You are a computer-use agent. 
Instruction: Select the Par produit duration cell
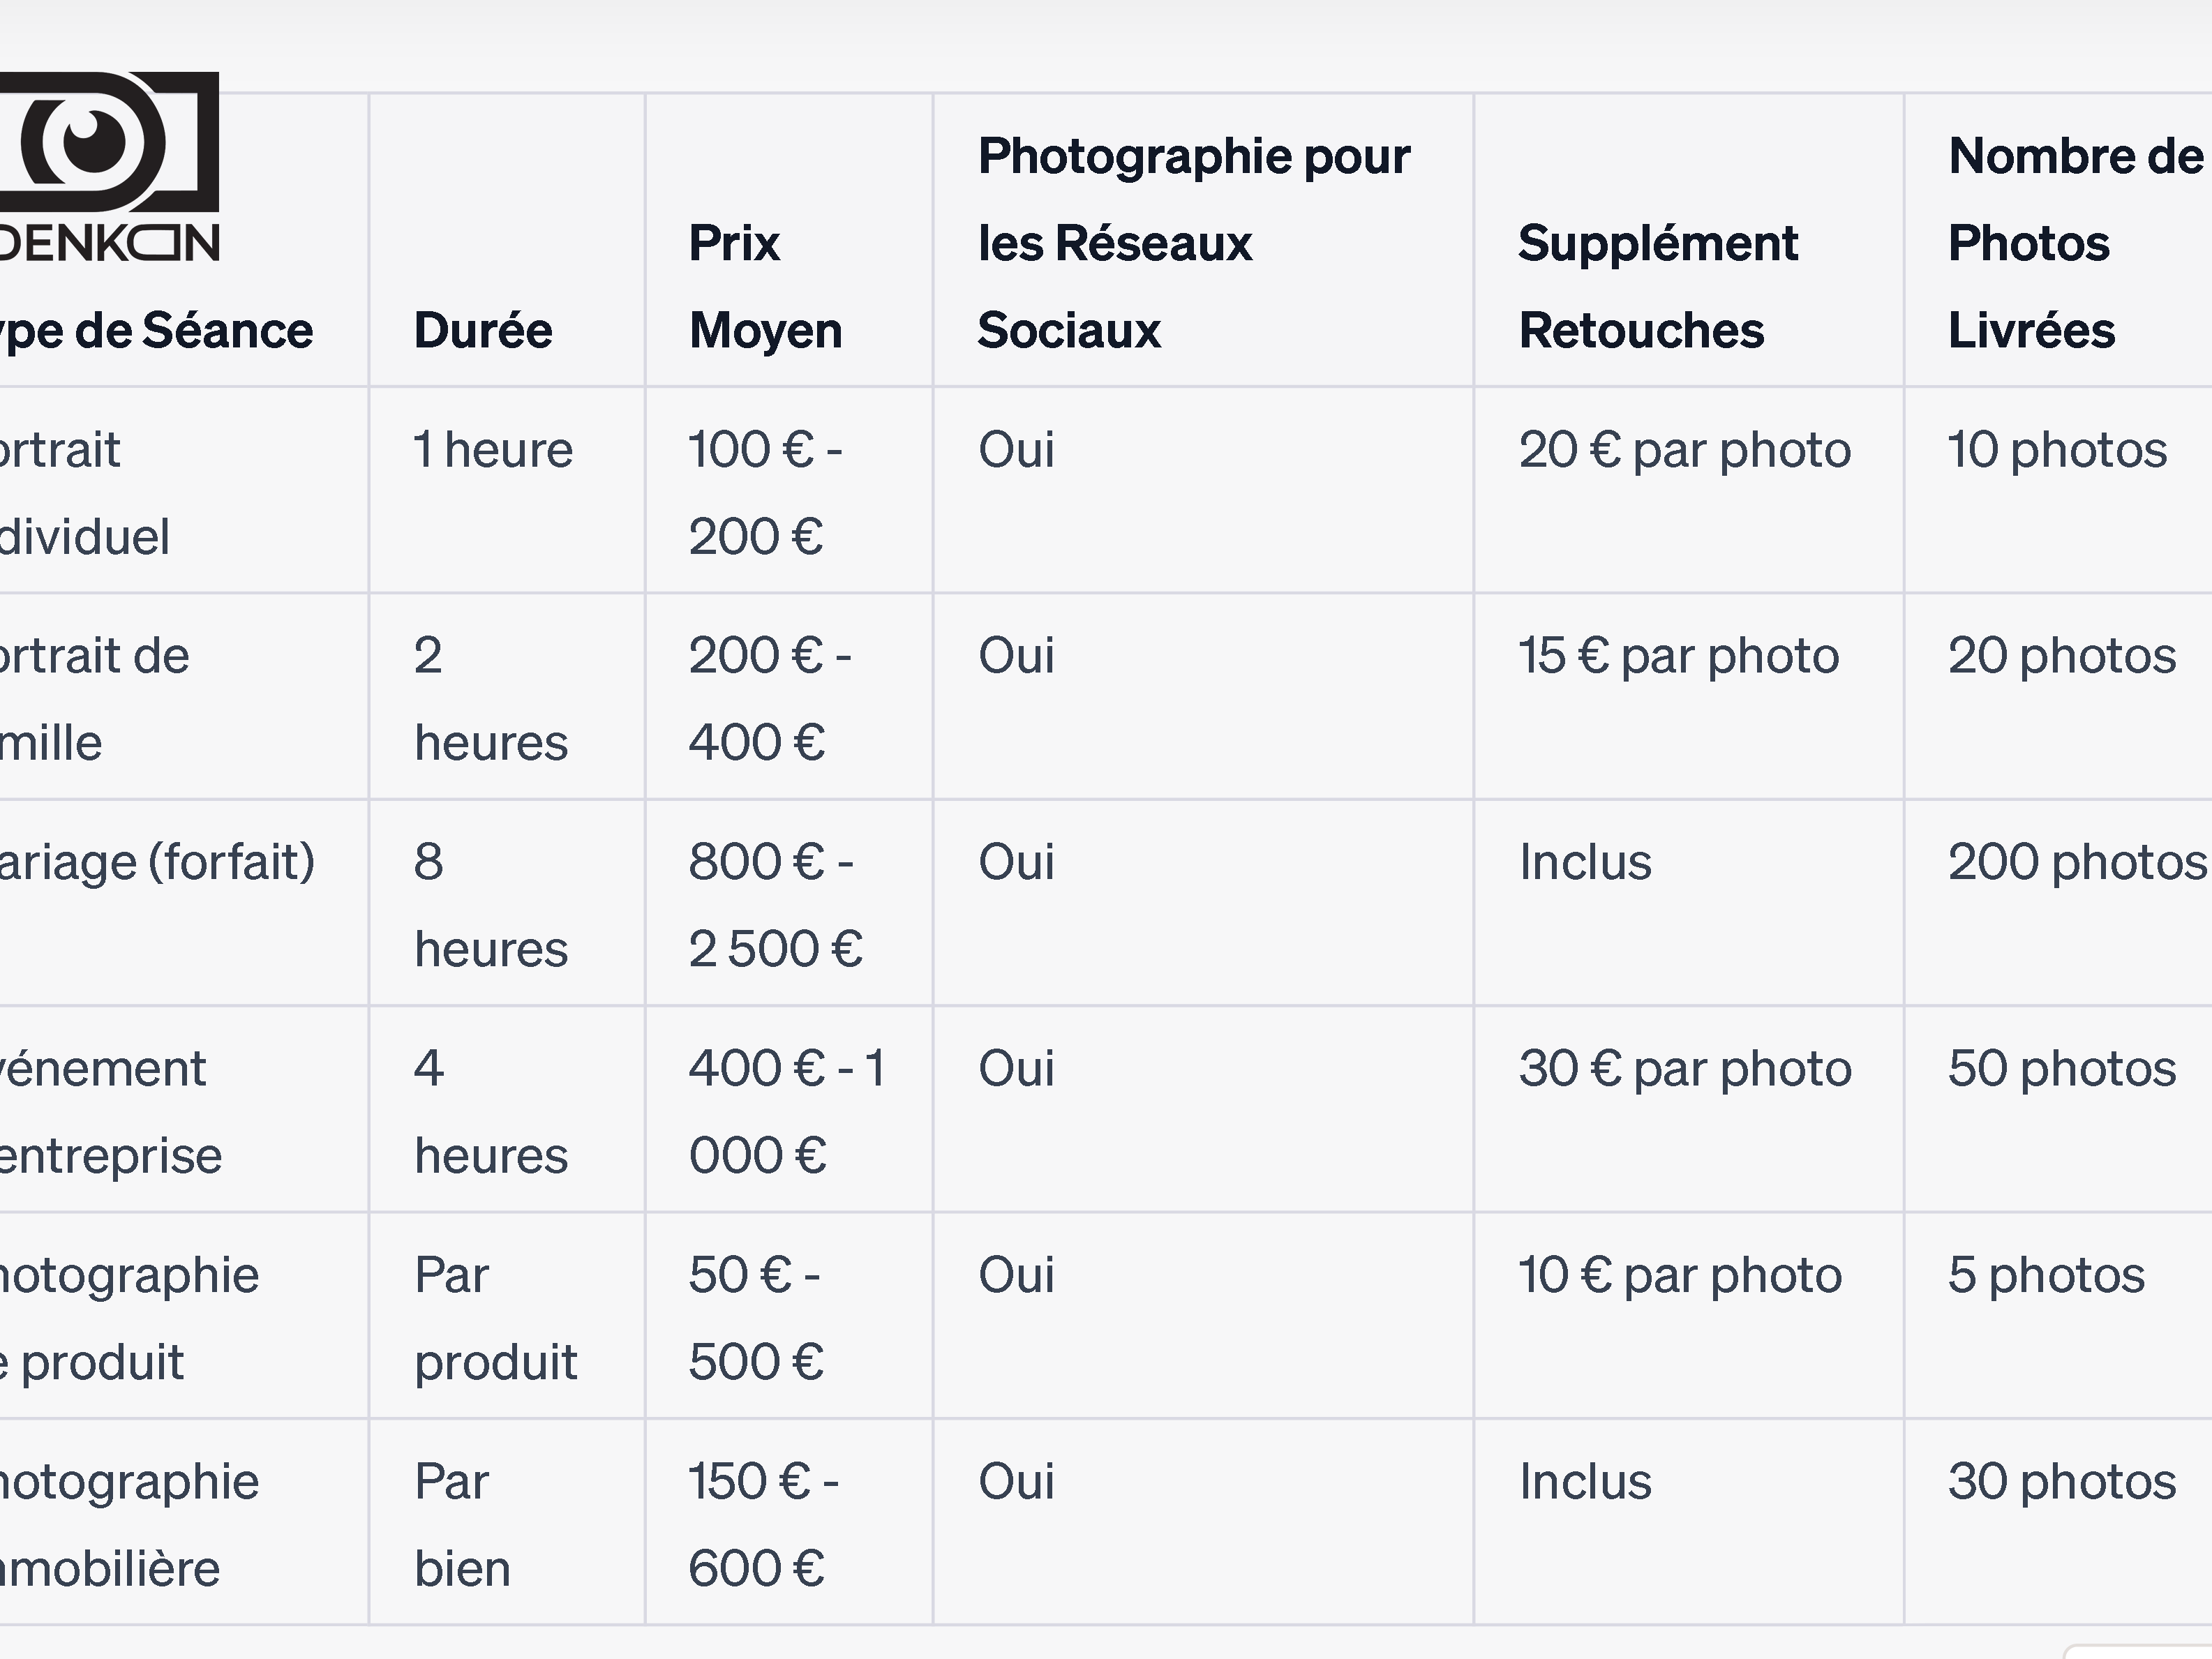(495, 1318)
